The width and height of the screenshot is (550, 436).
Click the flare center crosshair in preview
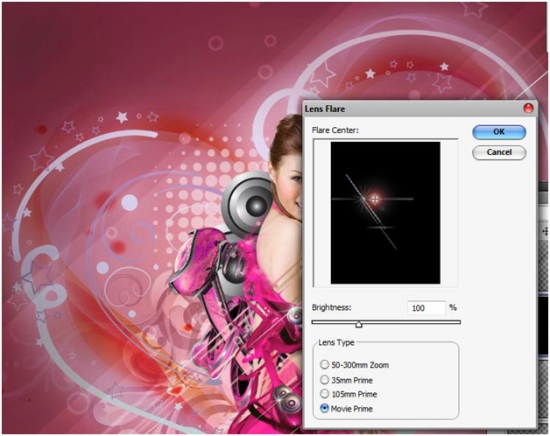click(x=375, y=199)
